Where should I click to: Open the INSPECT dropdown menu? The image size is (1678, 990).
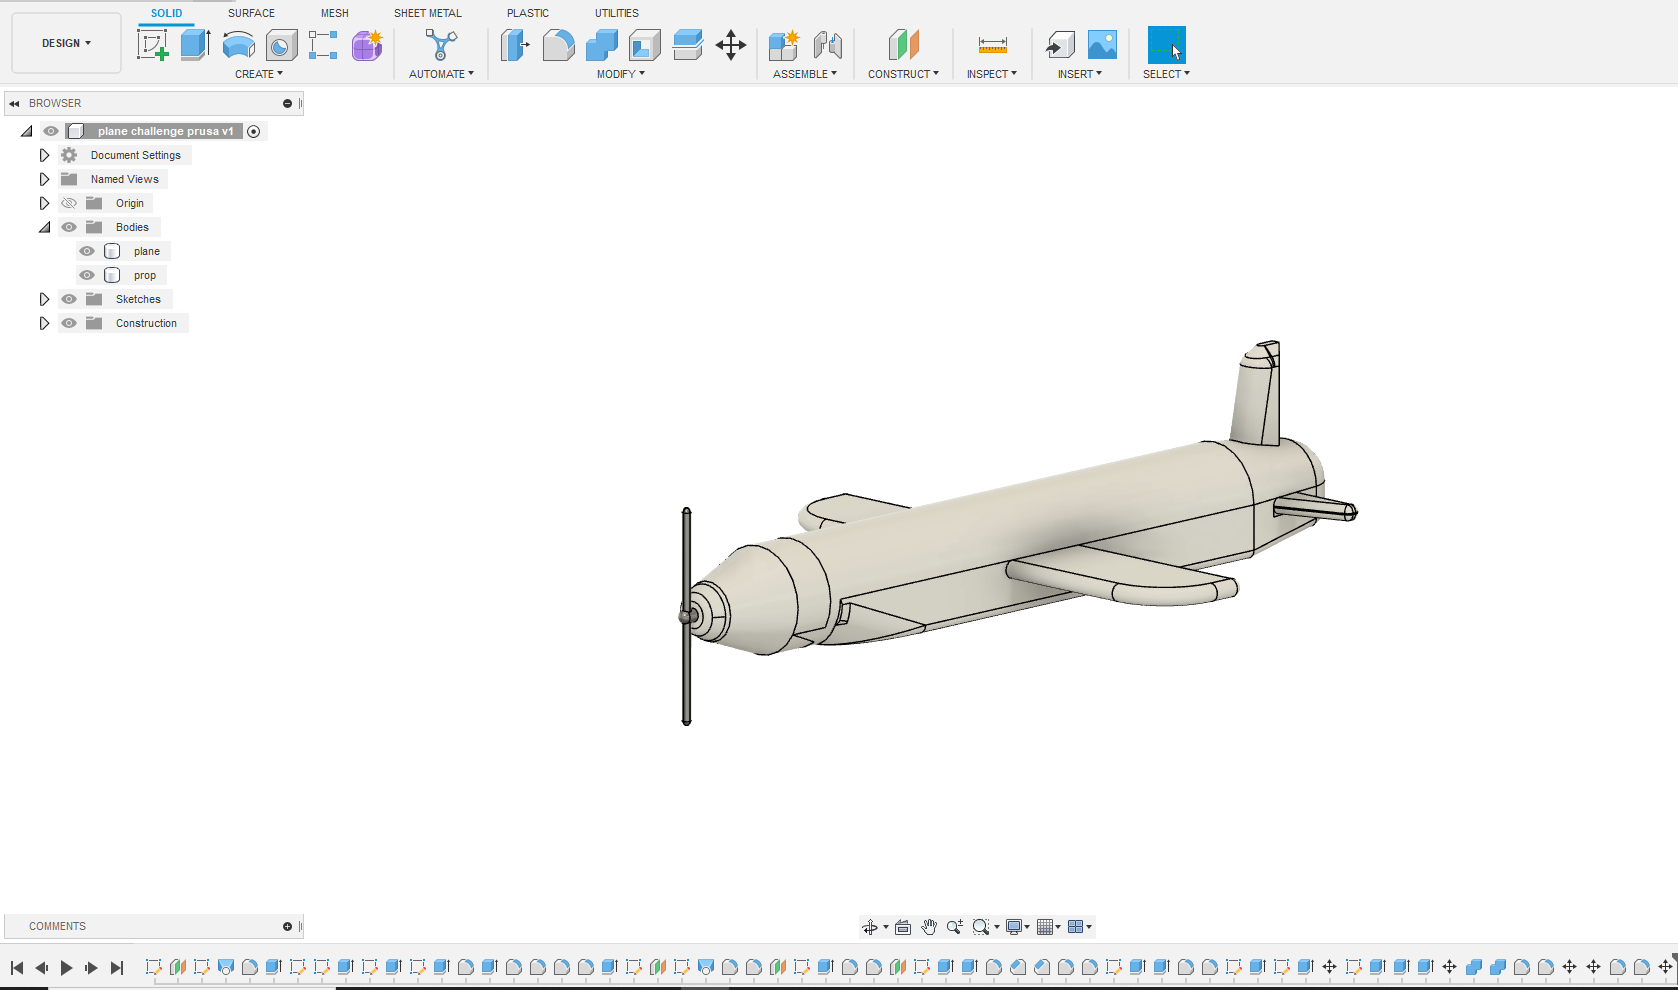point(992,74)
